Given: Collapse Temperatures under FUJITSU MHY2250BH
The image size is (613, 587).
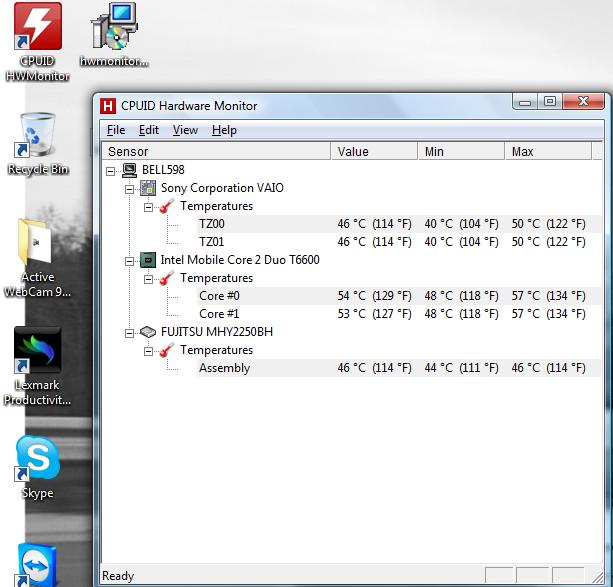Looking at the screenshot, I should pyautogui.click(x=148, y=351).
